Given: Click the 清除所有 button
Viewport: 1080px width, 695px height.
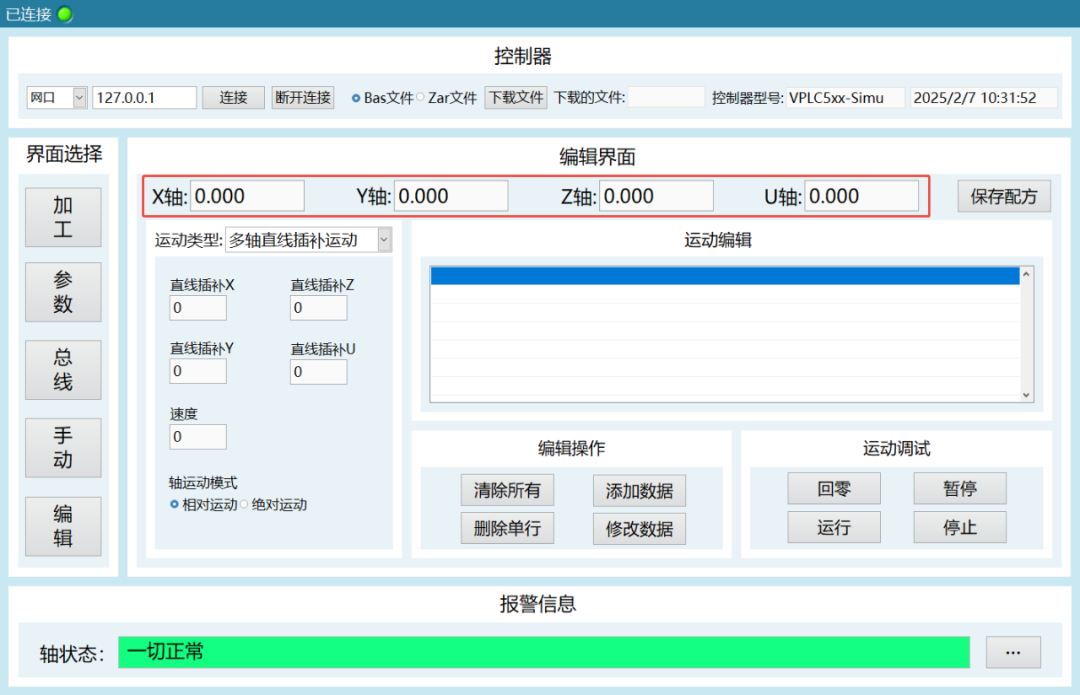Looking at the screenshot, I should click(x=508, y=490).
